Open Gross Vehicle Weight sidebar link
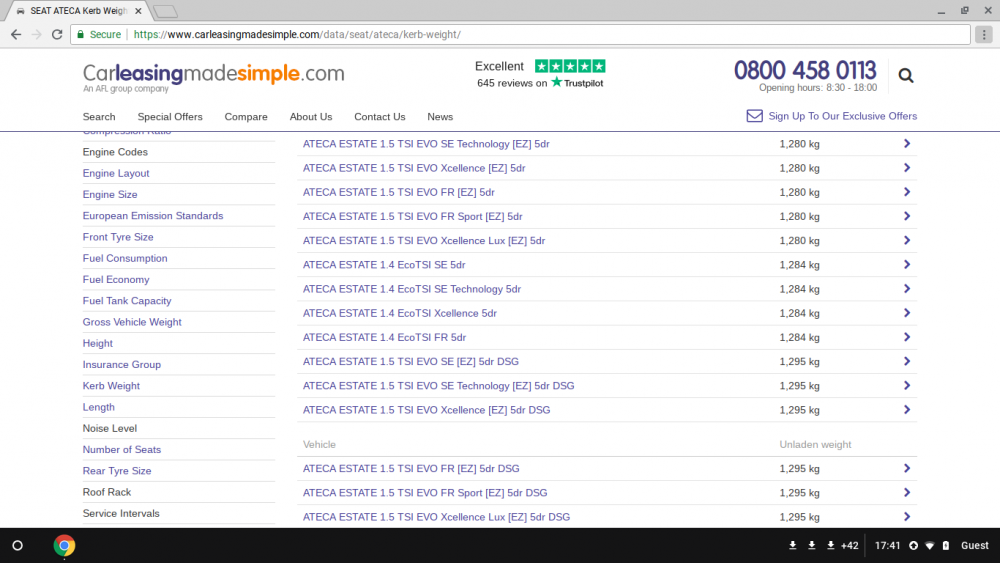 [x=132, y=322]
